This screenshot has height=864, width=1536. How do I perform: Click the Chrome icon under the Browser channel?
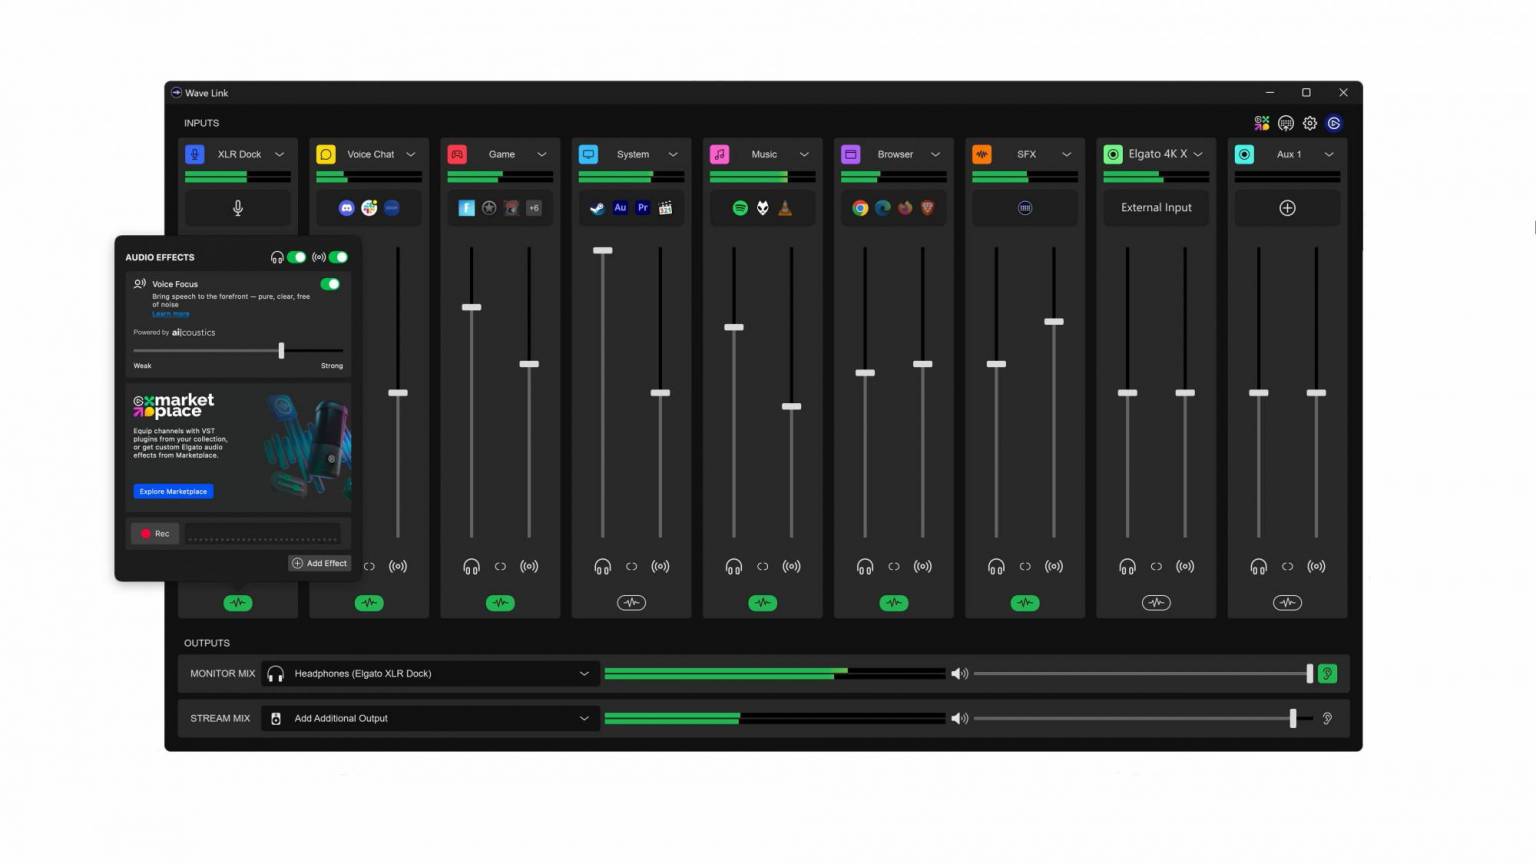[860, 207]
